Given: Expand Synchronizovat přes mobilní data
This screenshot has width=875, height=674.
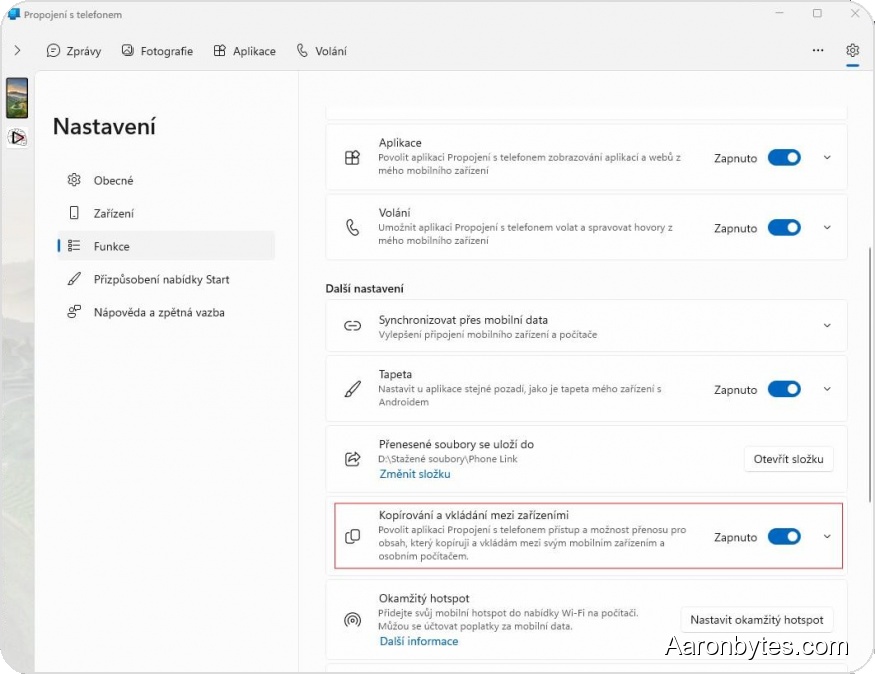Looking at the screenshot, I should tap(827, 325).
